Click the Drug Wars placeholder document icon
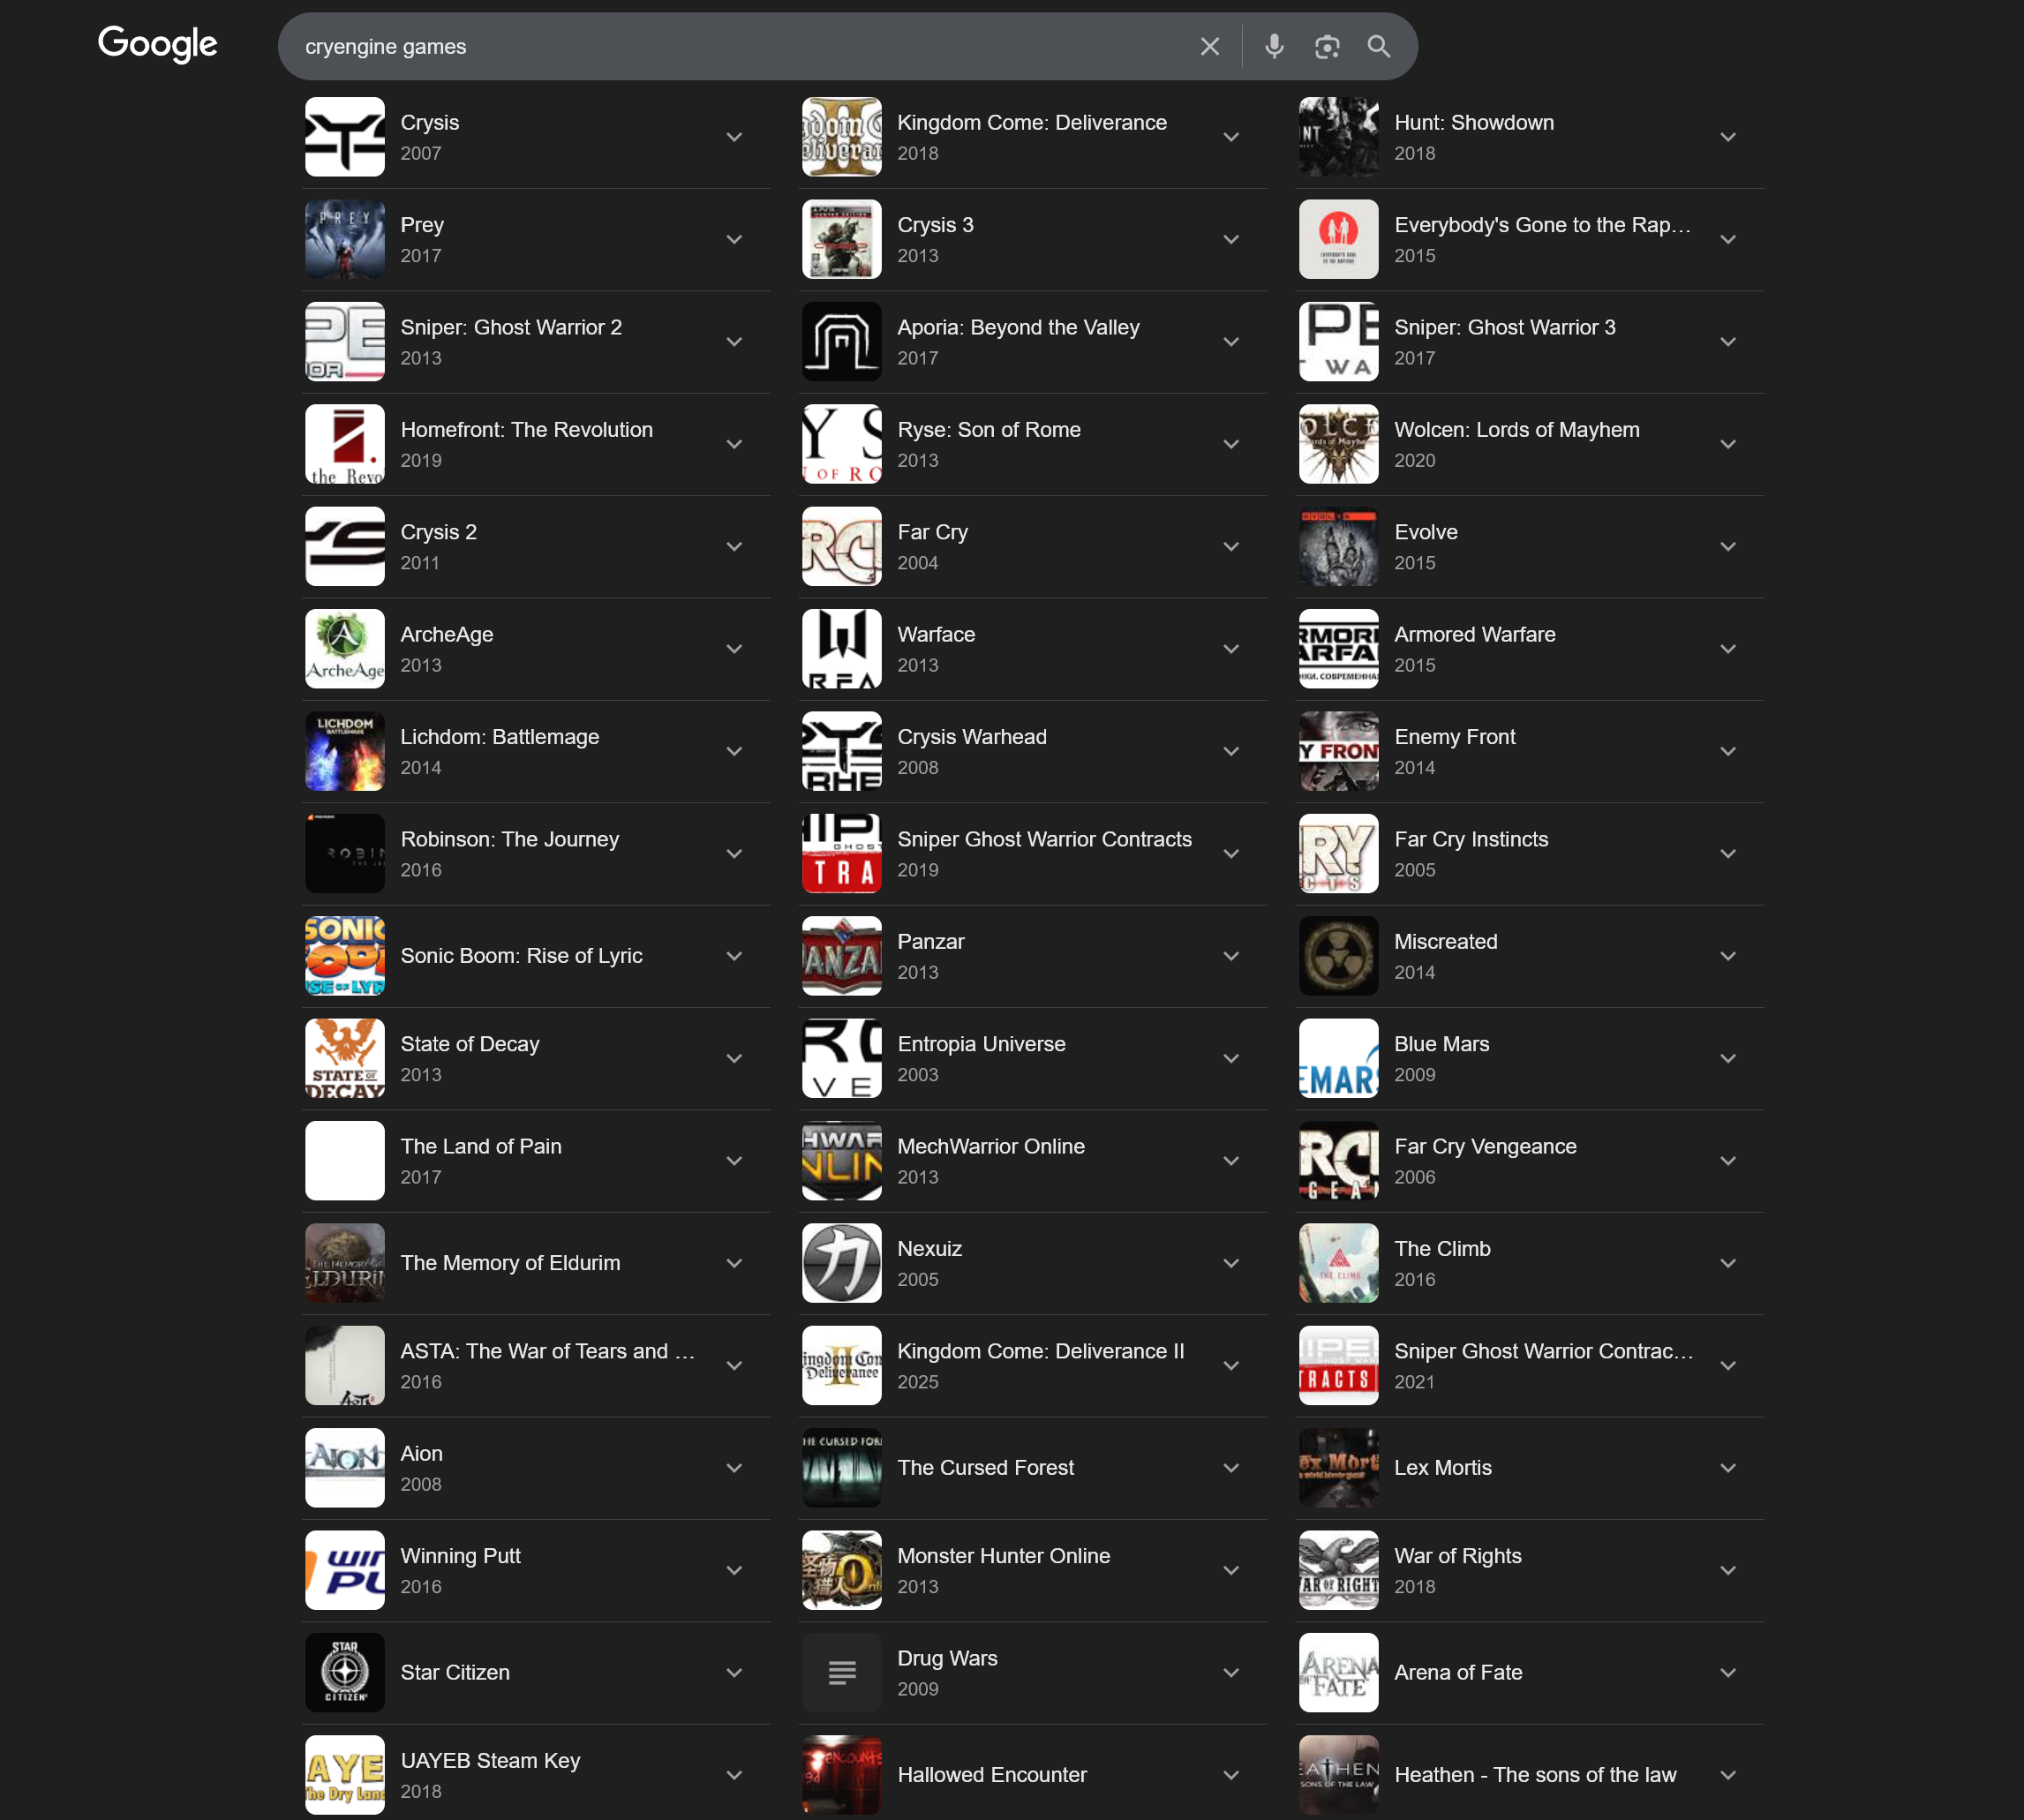Screen dimensions: 2024x1820 pyautogui.click(x=841, y=1672)
